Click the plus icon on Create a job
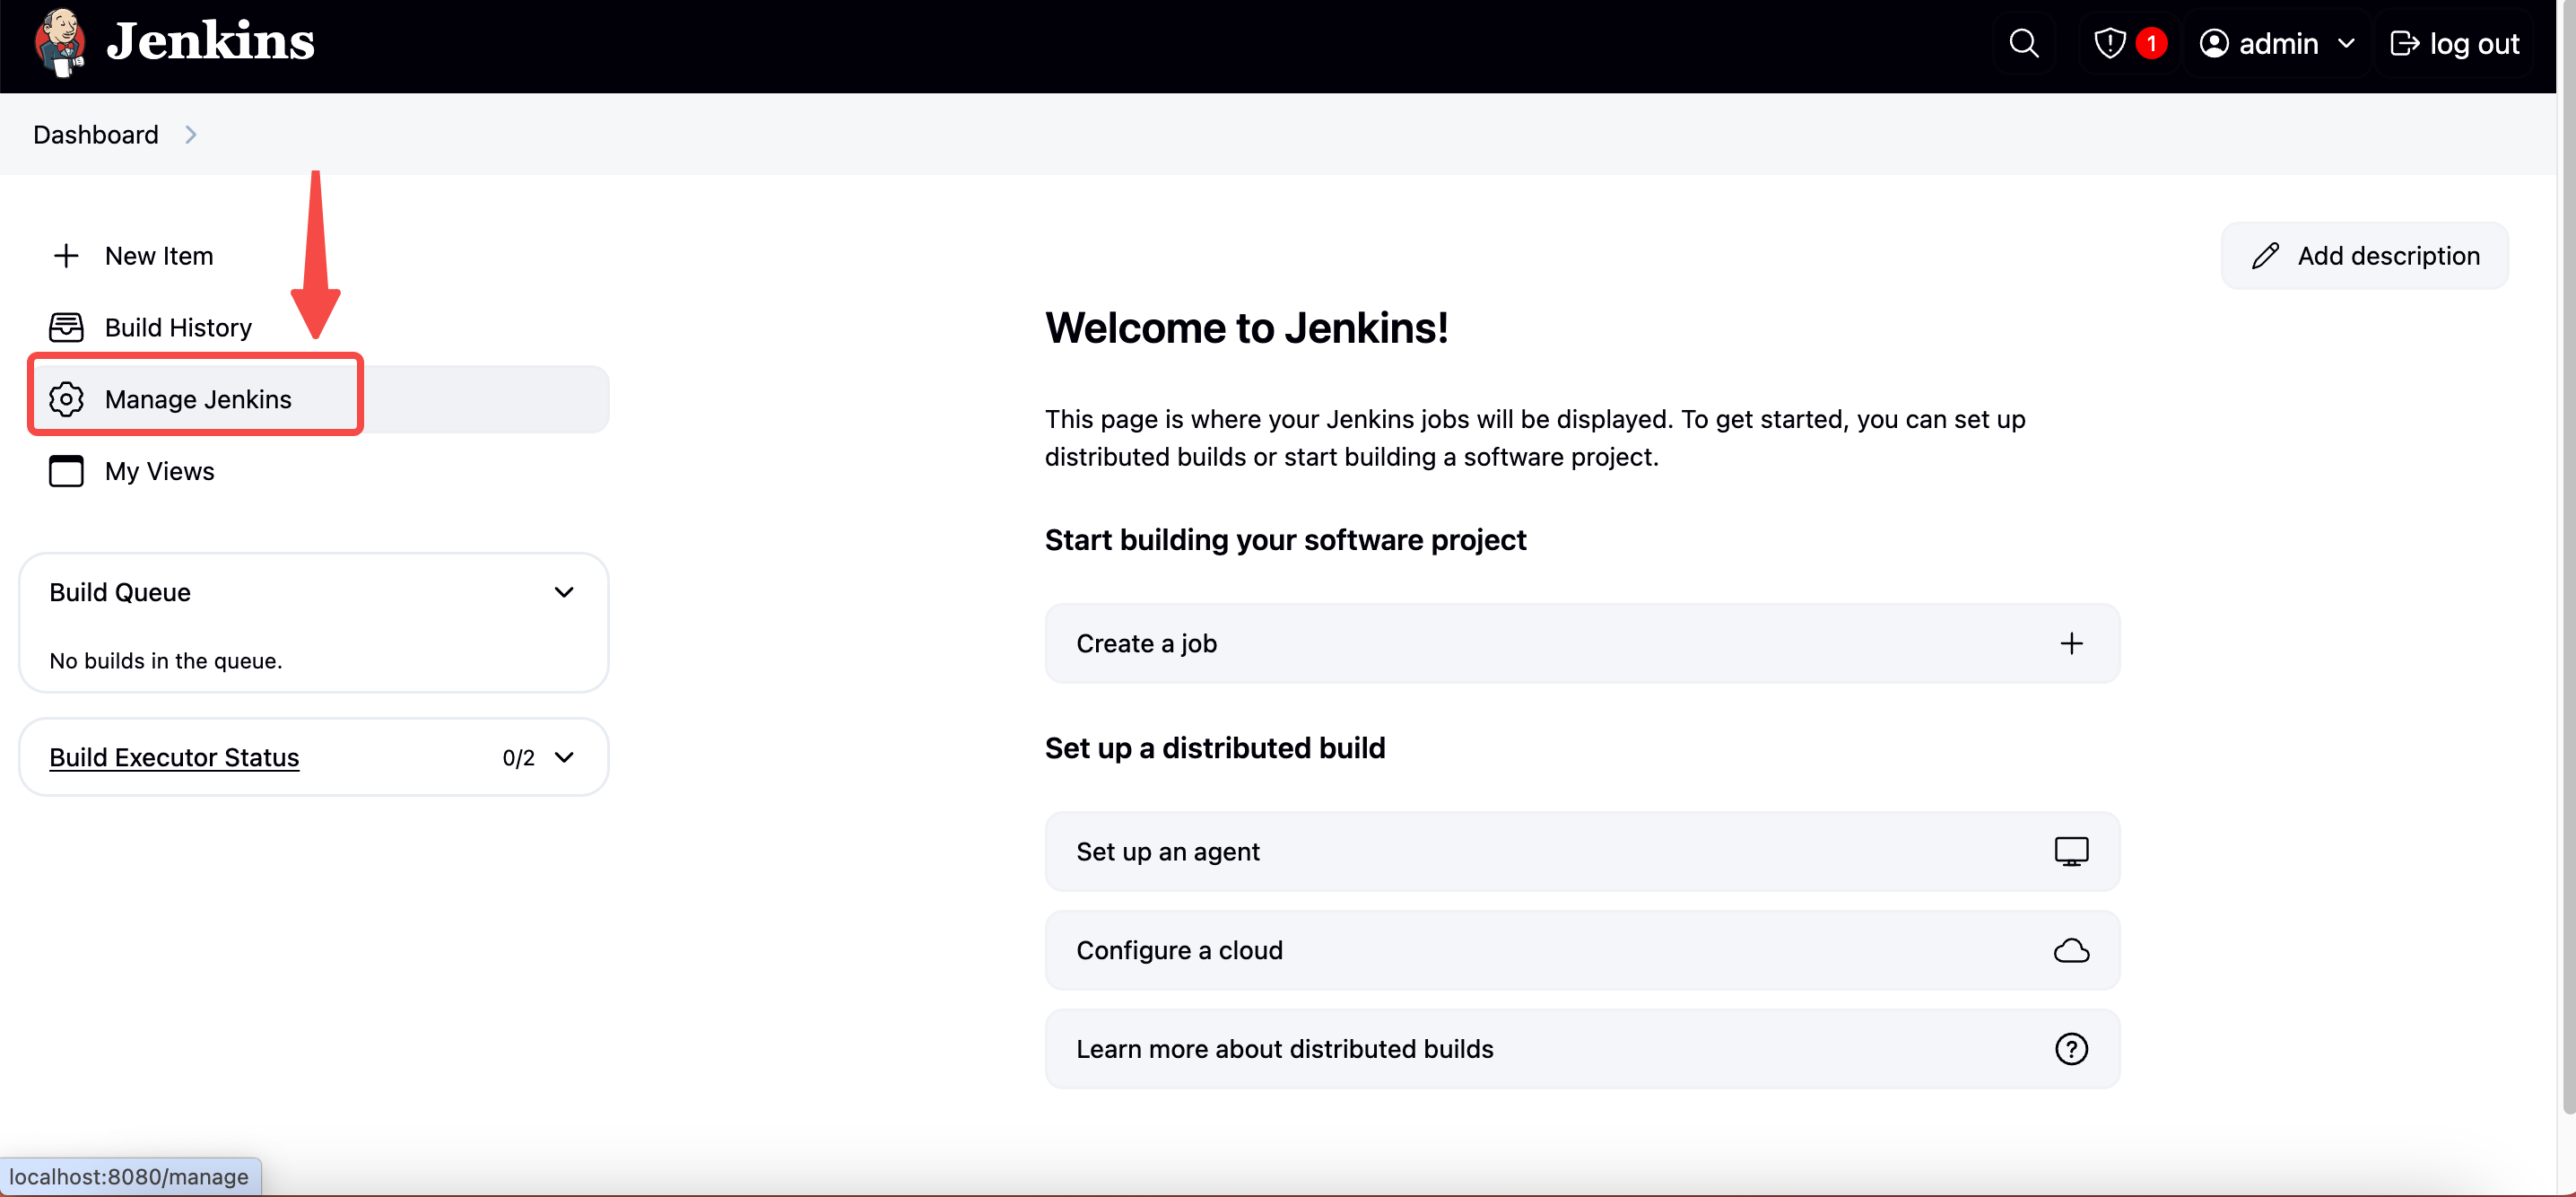Screen dimensions: 2576x1197 pyautogui.click(x=2071, y=643)
